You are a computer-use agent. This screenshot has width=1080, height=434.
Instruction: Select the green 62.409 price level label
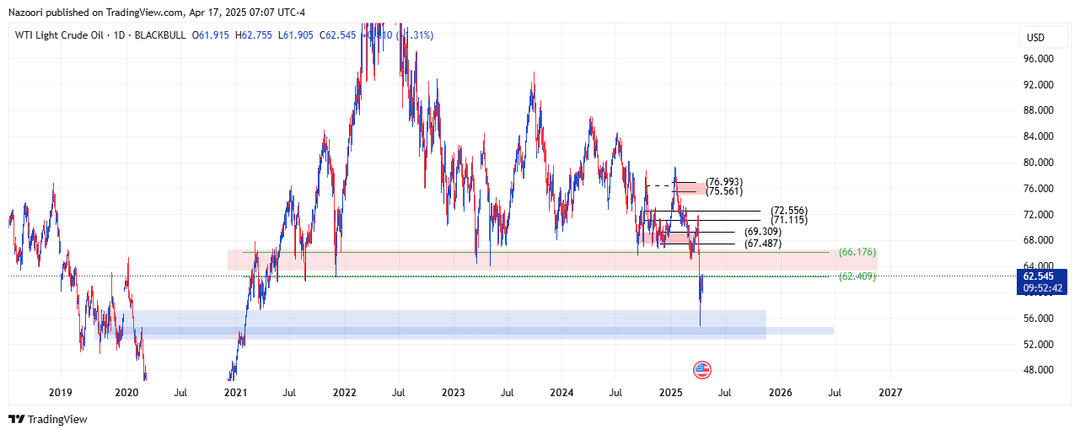(857, 276)
